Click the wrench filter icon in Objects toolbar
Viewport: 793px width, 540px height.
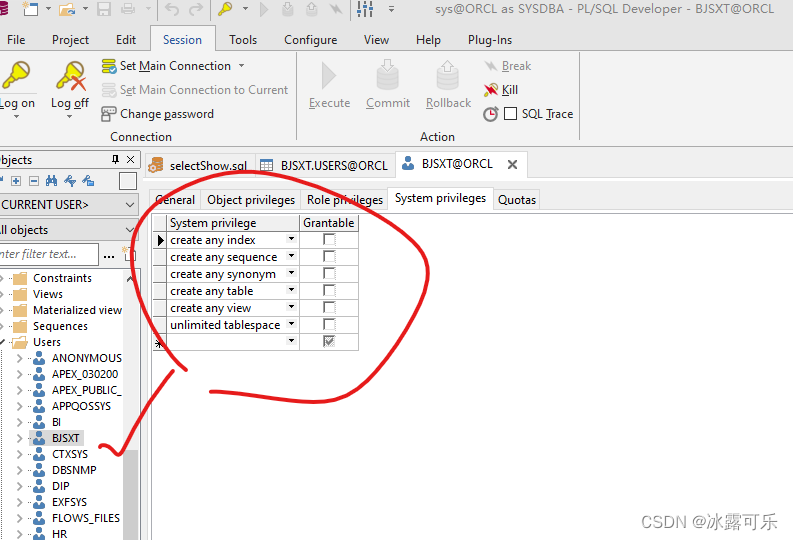70,181
